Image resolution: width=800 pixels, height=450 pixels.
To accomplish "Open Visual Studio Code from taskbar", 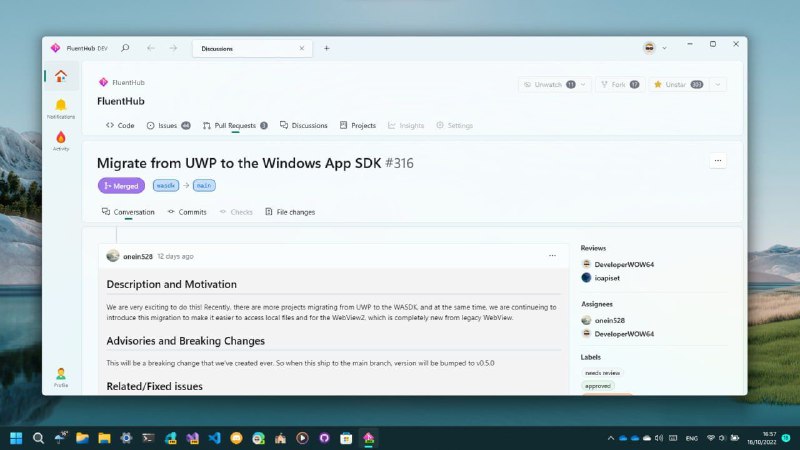I will pyautogui.click(x=215, y=438).
